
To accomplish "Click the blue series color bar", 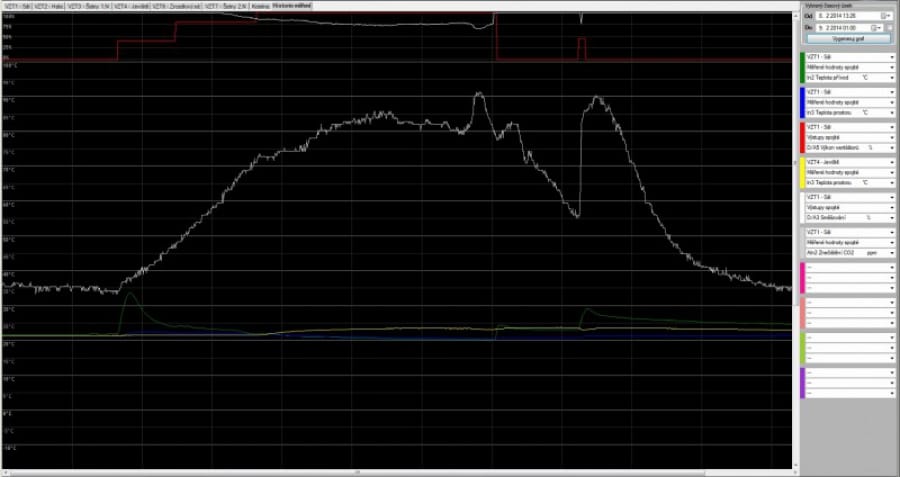I will [802, 102].
